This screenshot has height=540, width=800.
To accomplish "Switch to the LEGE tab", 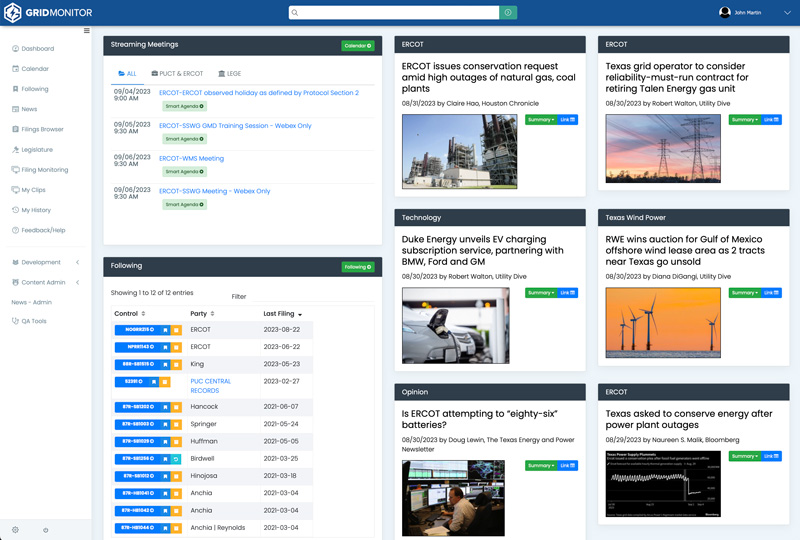I will click(229, 73).
